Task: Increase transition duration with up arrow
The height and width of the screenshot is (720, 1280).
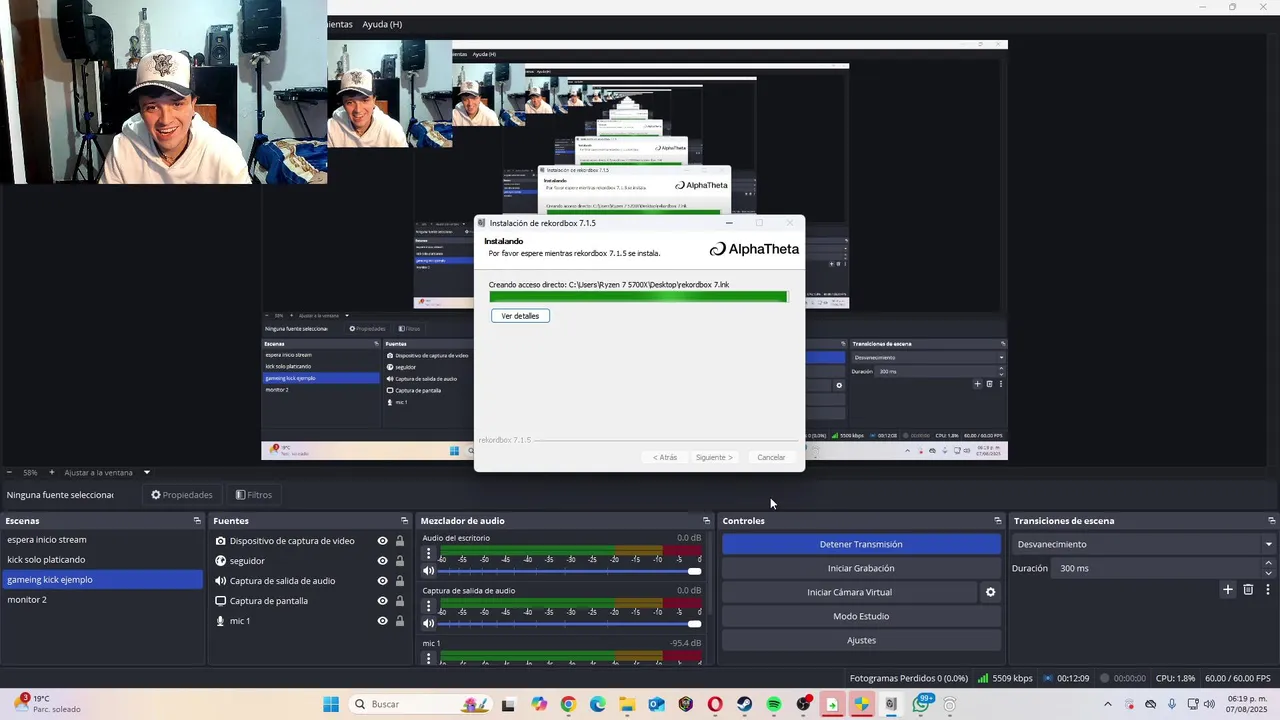Action: 1269,563
